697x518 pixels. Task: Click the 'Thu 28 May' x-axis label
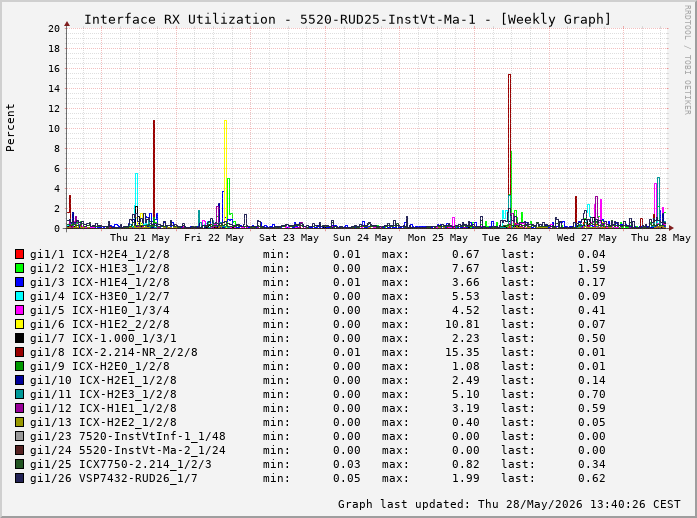click(661, 238)
